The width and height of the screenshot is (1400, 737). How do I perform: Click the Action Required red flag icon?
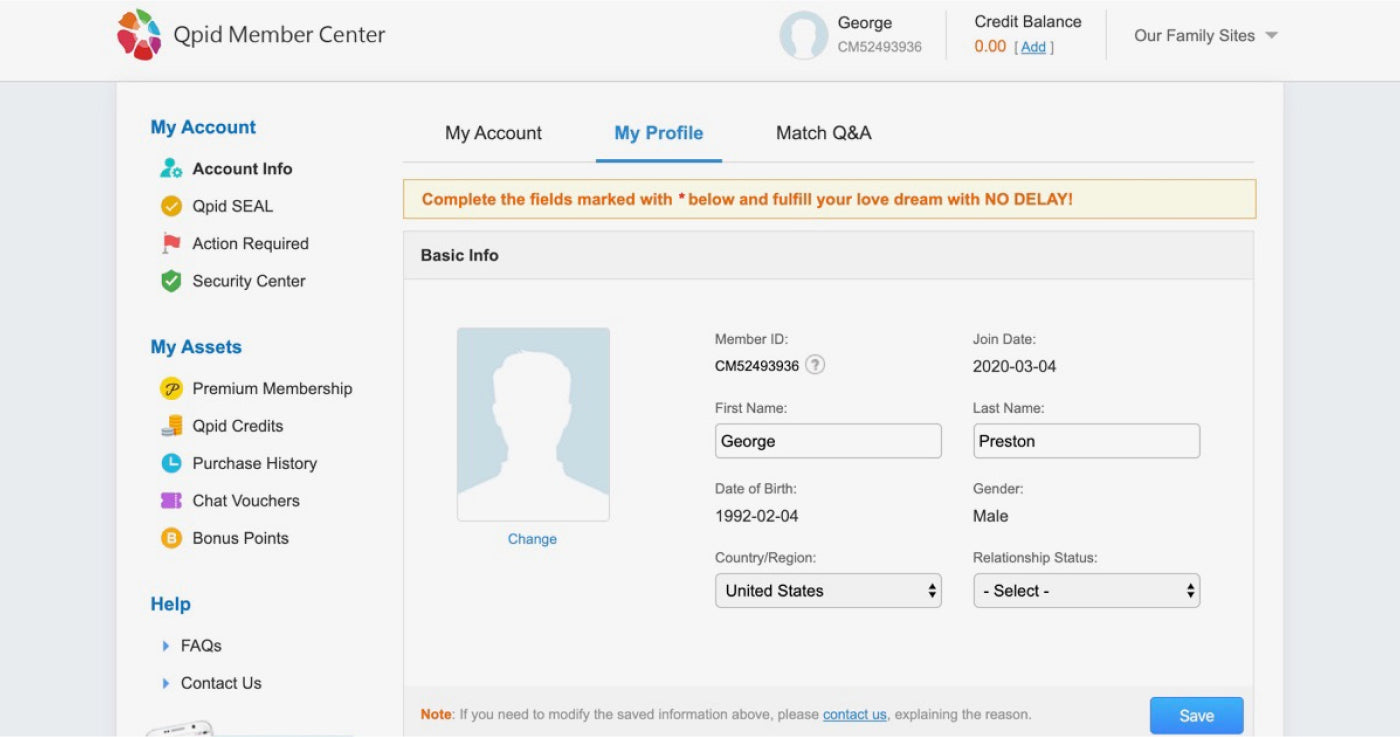tap(171, 243)
